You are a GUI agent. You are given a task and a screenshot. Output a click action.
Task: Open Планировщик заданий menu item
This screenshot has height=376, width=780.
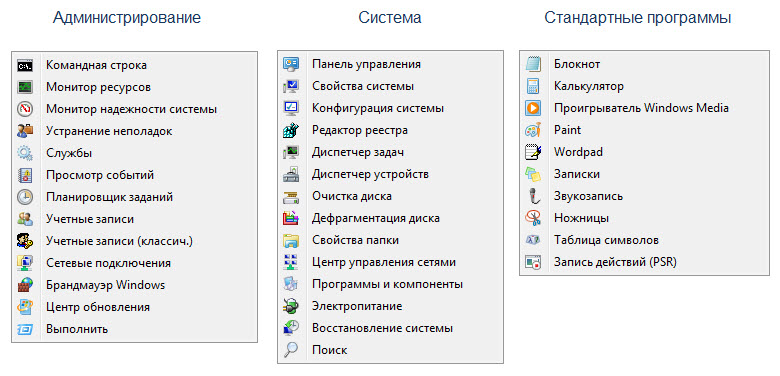(134, 197)
